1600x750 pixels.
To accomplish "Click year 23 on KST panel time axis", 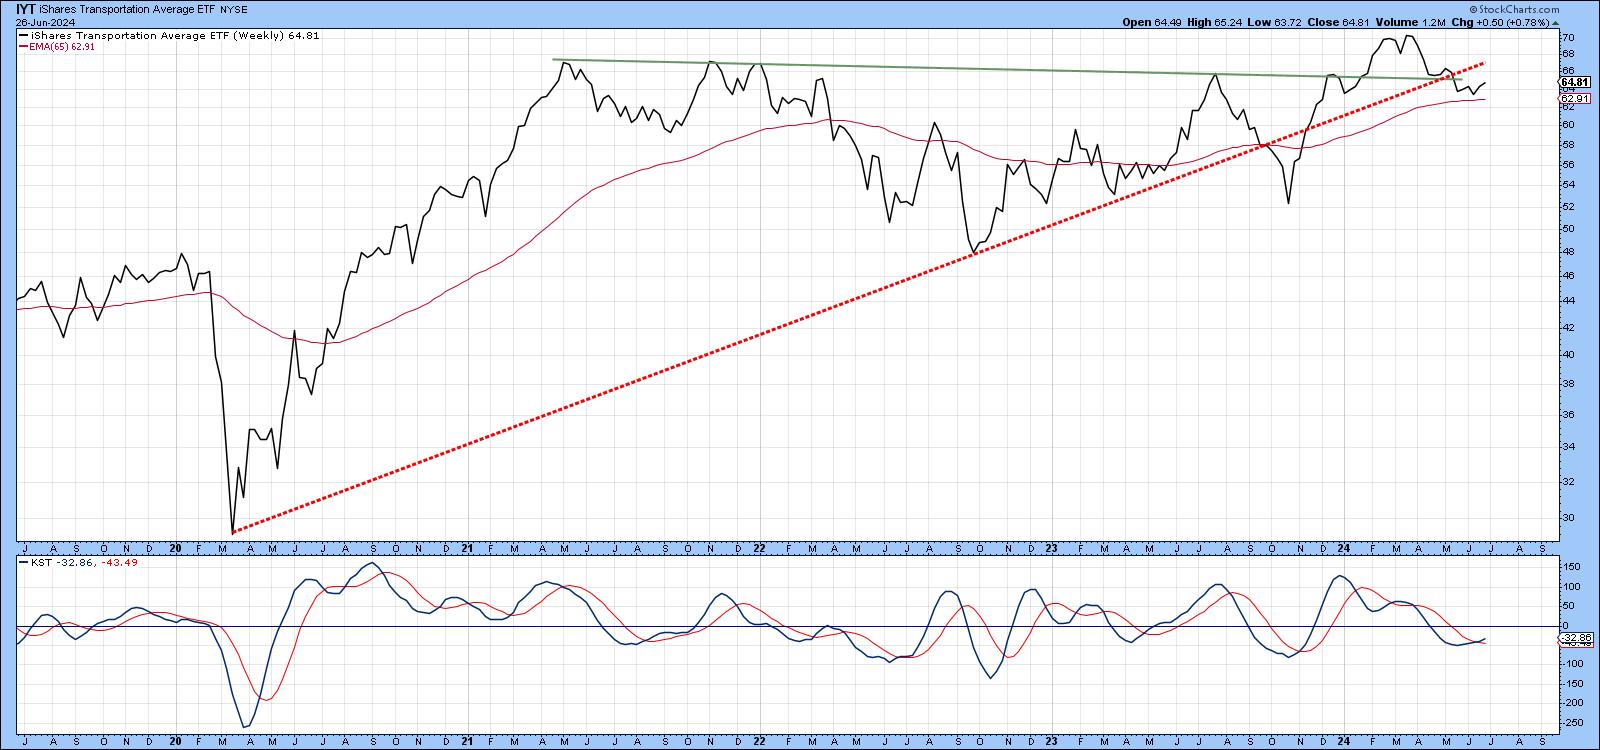I will point(1051,743).
